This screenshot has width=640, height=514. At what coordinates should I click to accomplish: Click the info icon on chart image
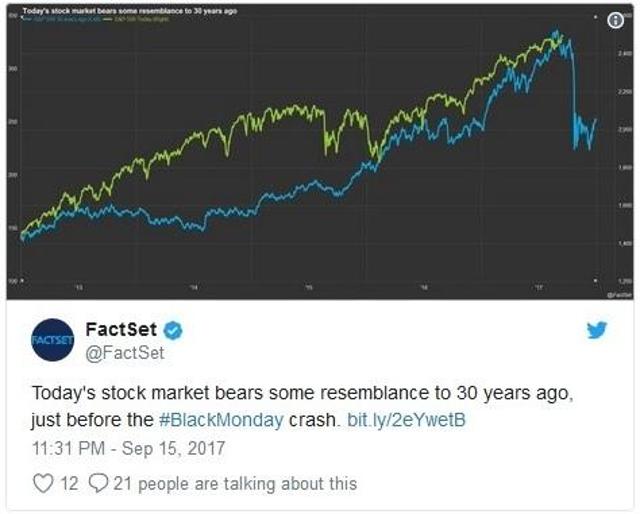tap(615, 20)
